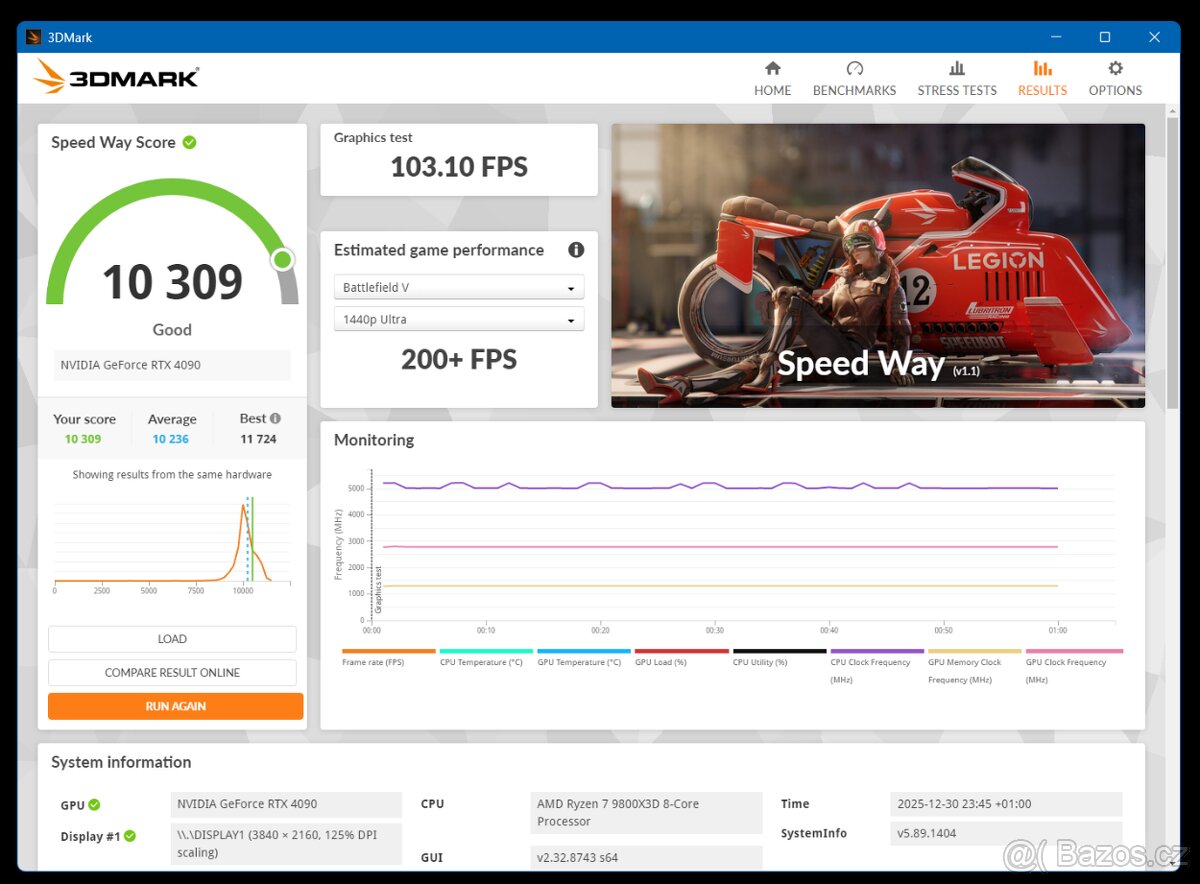The width and height of the screenshot is (1200, 884).
Task: Open the Battlefield V game dropdown
Action: [459, 287]
